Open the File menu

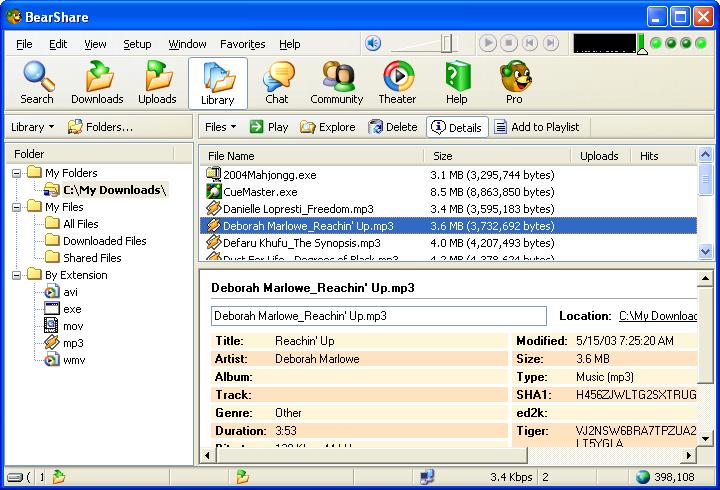coord(24,44)
